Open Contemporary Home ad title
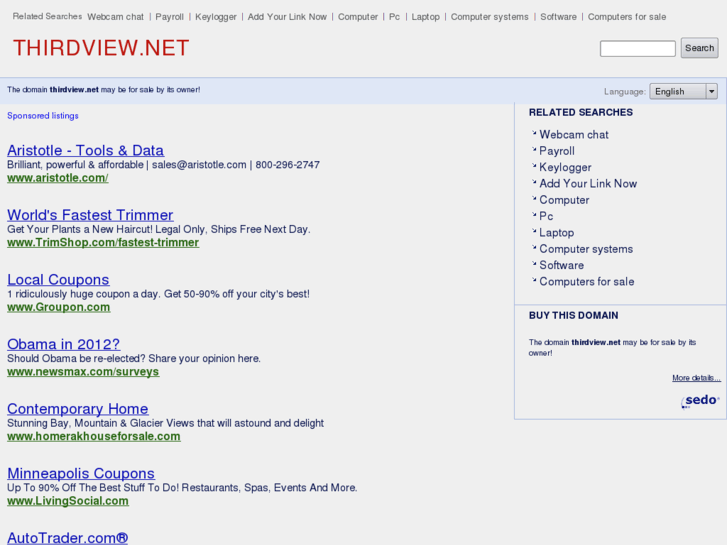The image size is (727, 545). click(77, 408)
